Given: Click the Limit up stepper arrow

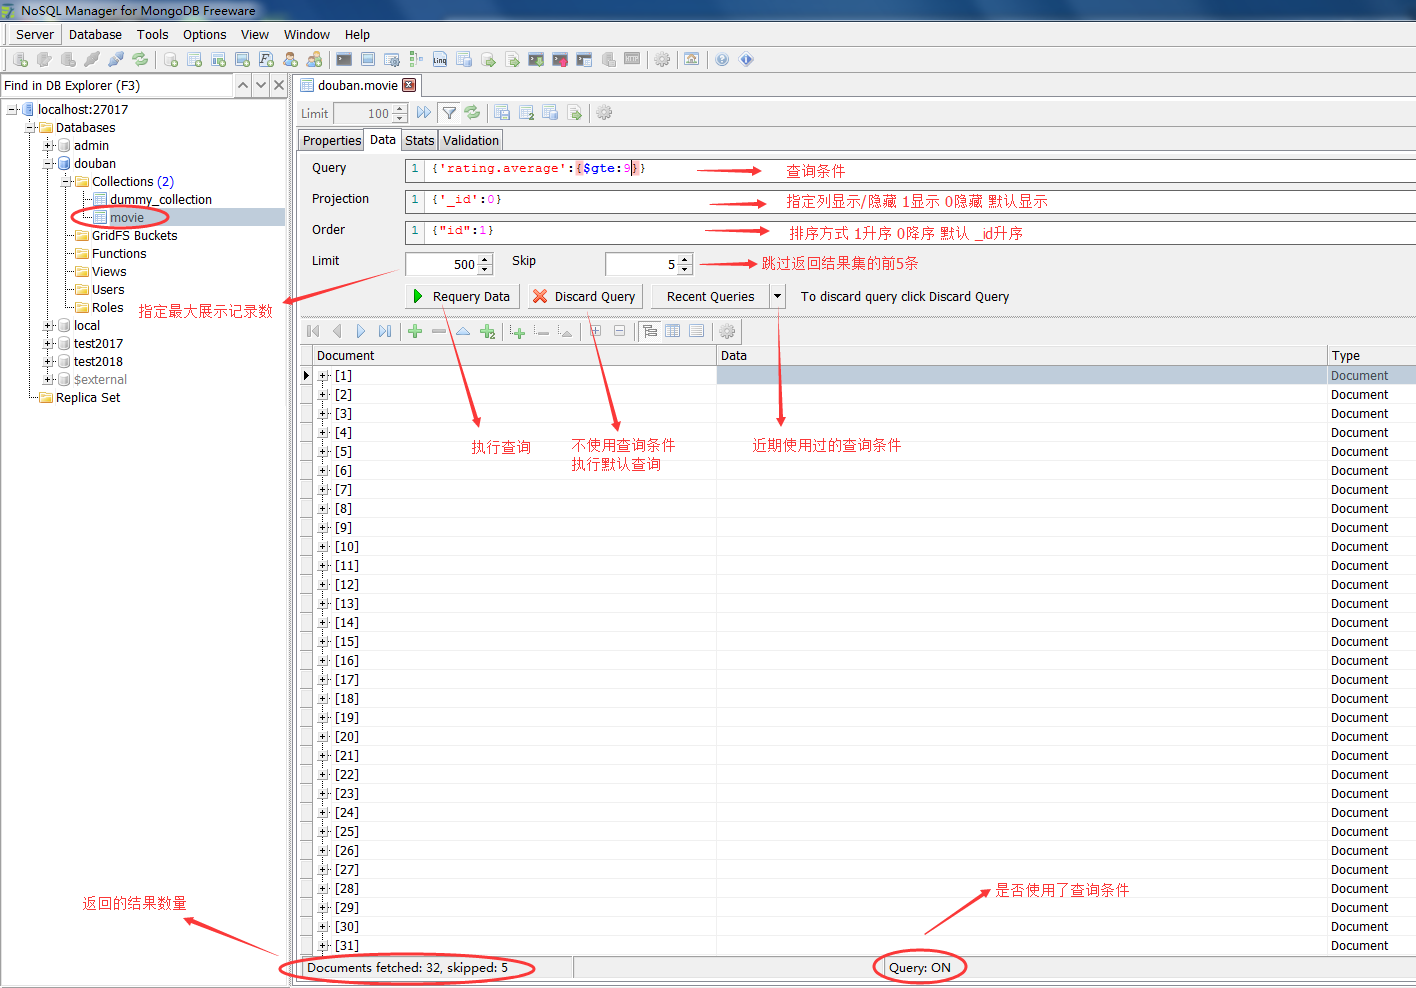Looking at the screenshot, I should [487, 258].
